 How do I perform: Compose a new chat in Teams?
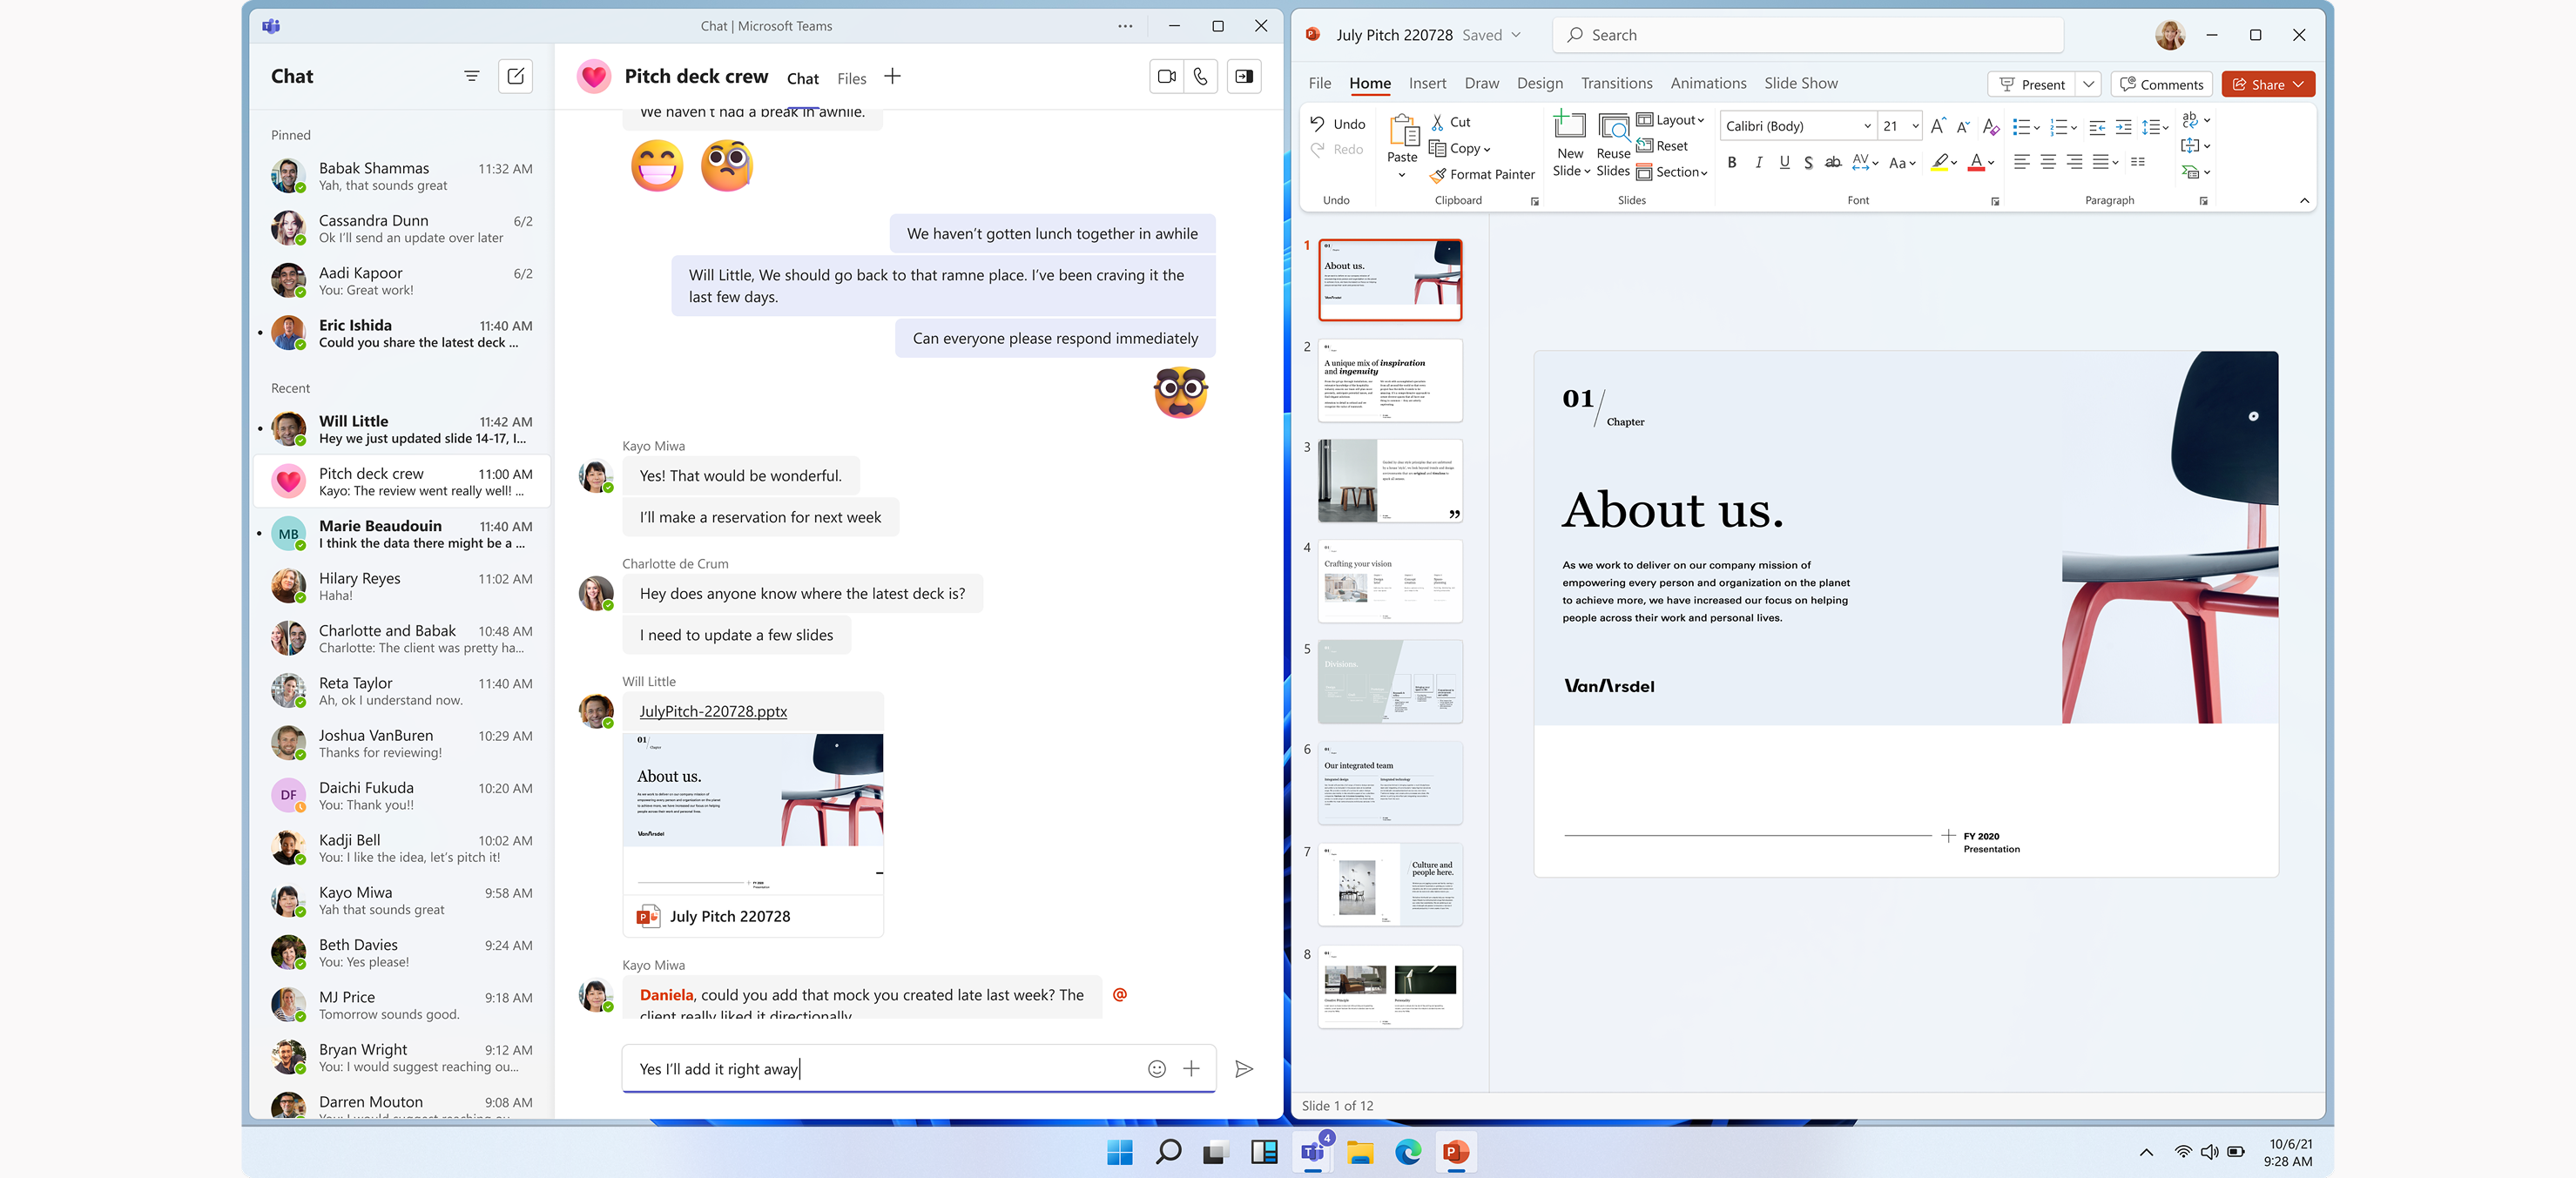click(515, 76)
